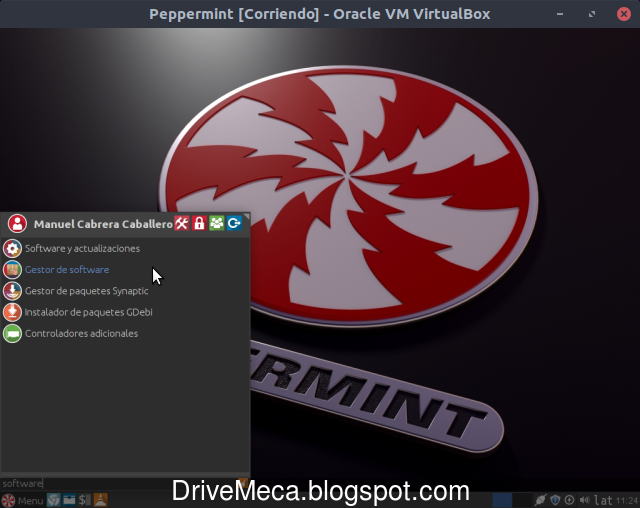Click the Software y actualizaciones gear icon
This screenshot has height=508, width=640.
click(12, 248)
